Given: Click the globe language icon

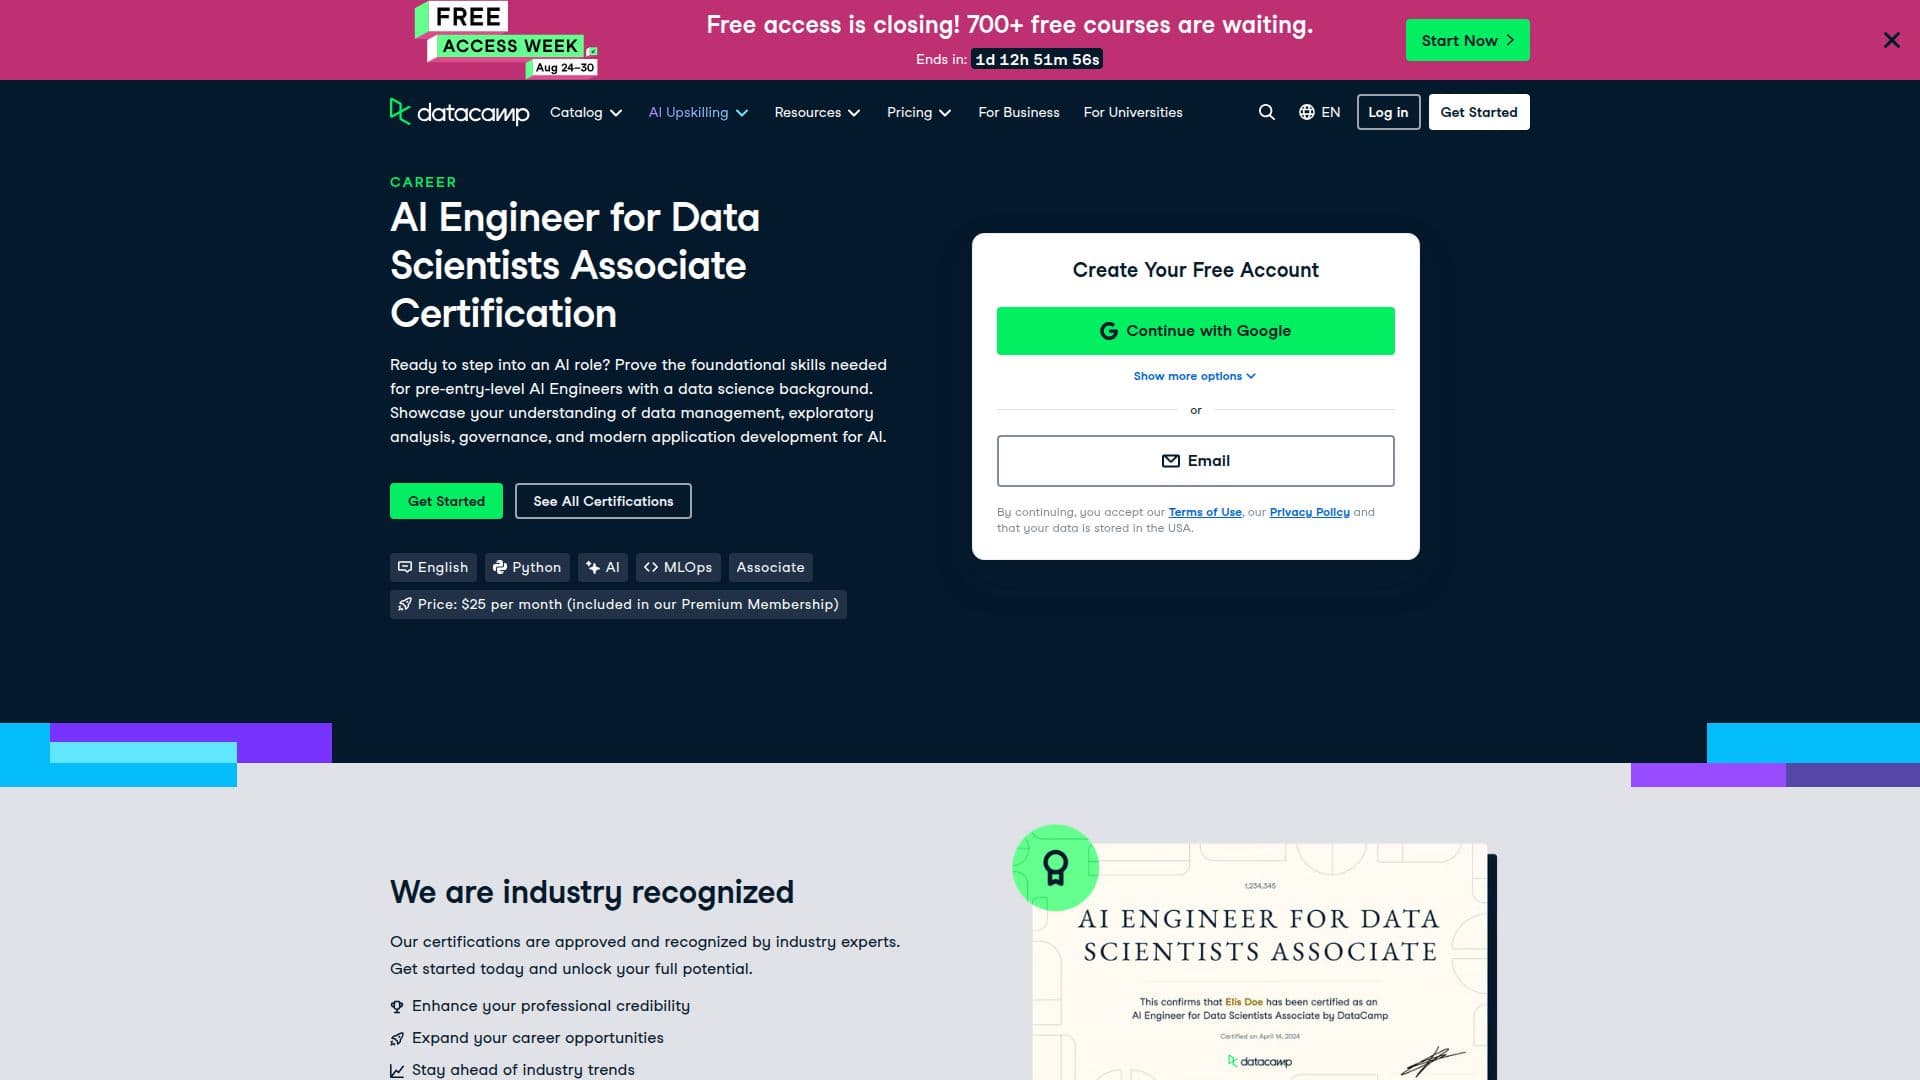Looking at the screenshot, I should point(1307,112).
